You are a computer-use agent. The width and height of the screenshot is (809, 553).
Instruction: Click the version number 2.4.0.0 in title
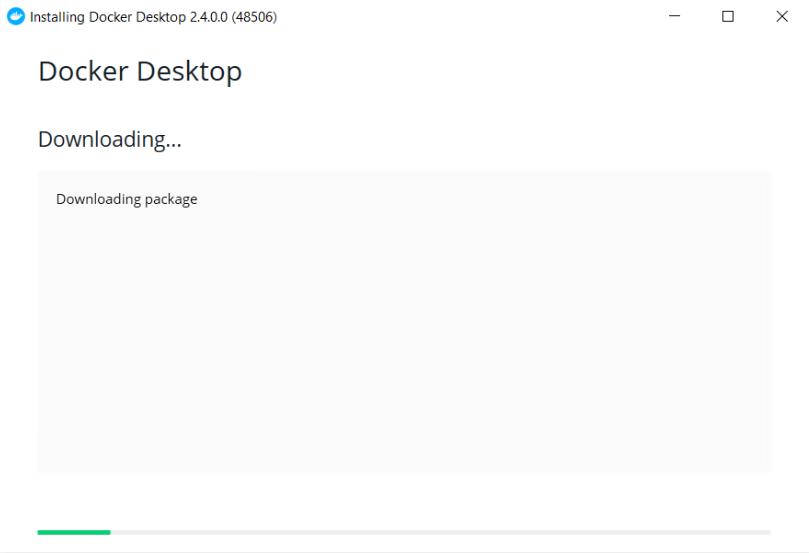(209, 17)
